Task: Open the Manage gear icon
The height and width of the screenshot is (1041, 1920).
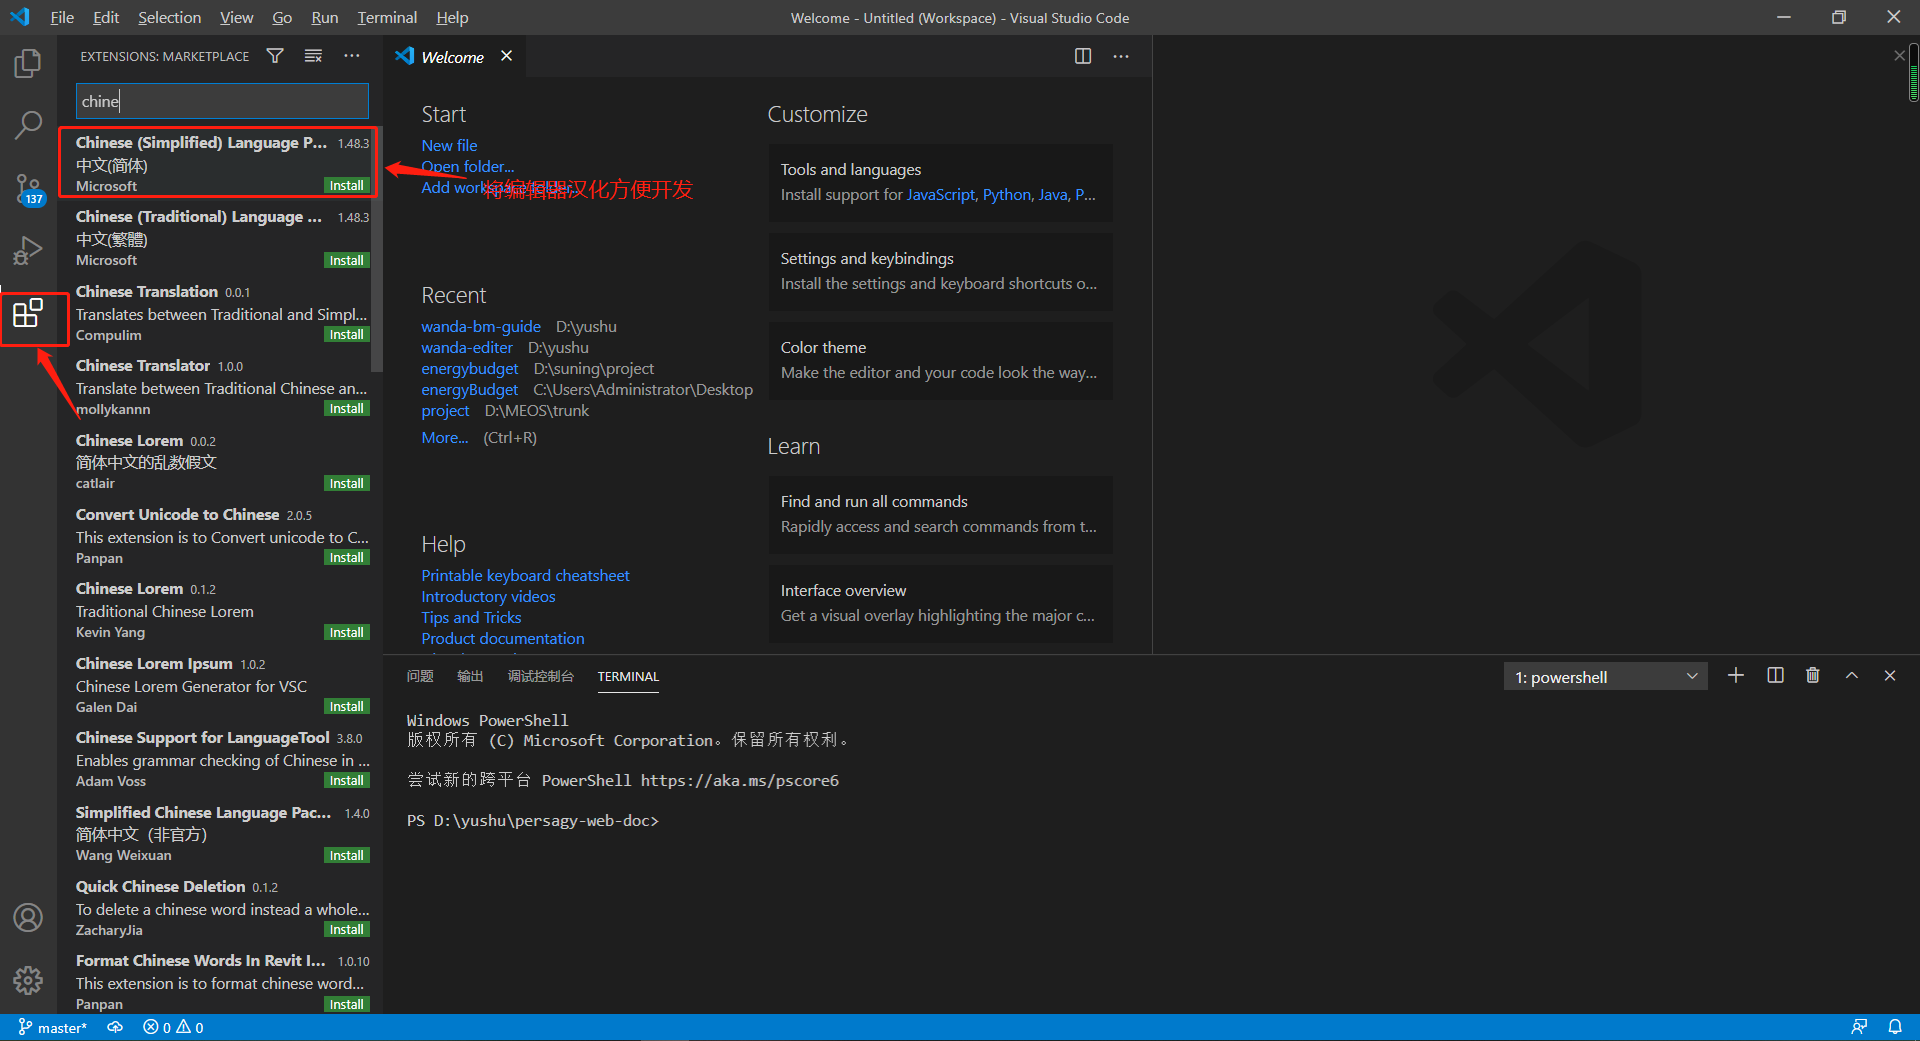Action: point(28,979)
